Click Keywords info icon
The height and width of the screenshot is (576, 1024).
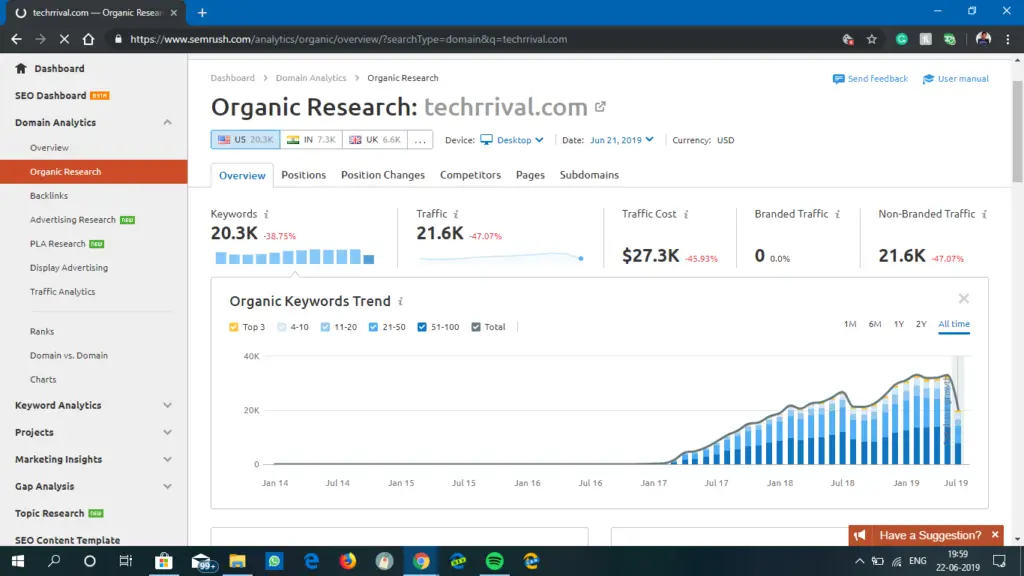[x=266, y=214]
